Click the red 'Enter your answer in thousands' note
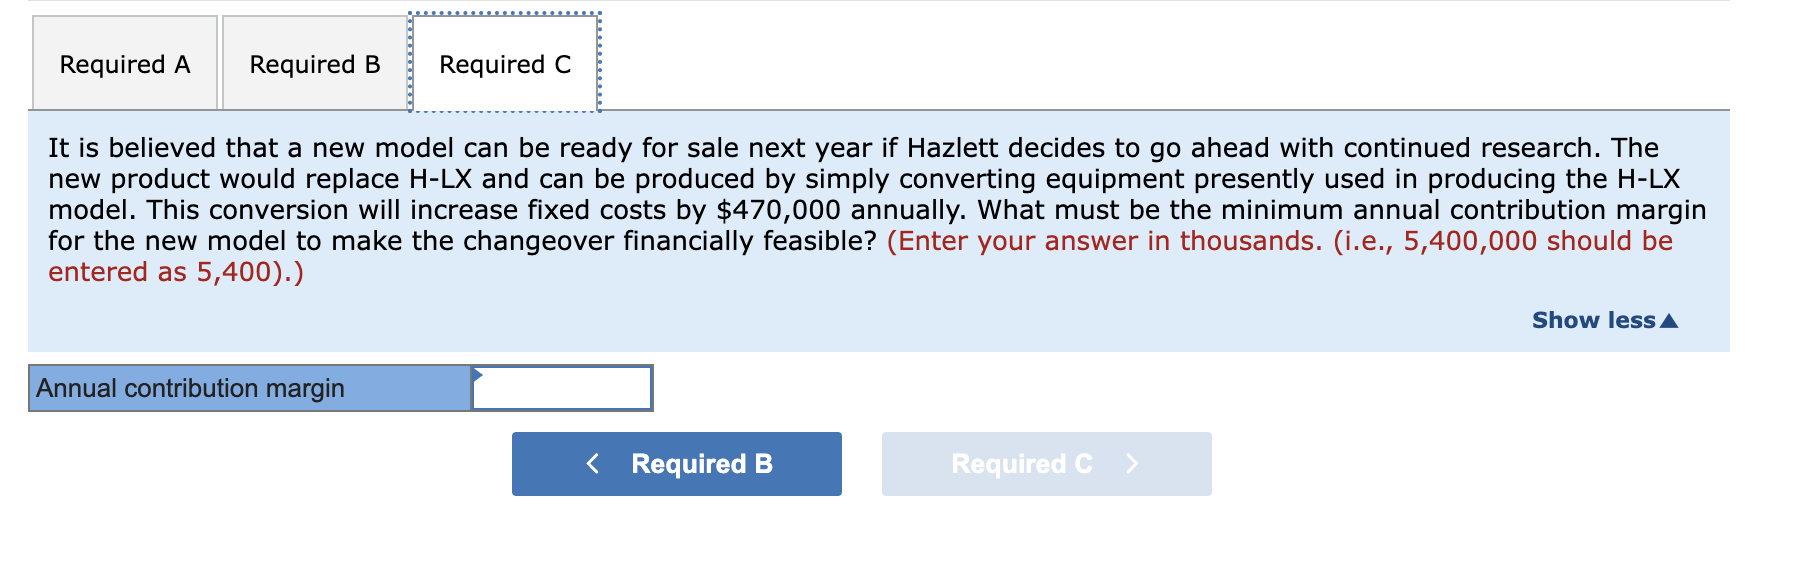Screen dimensions: 1808x576 (1104, 241)
